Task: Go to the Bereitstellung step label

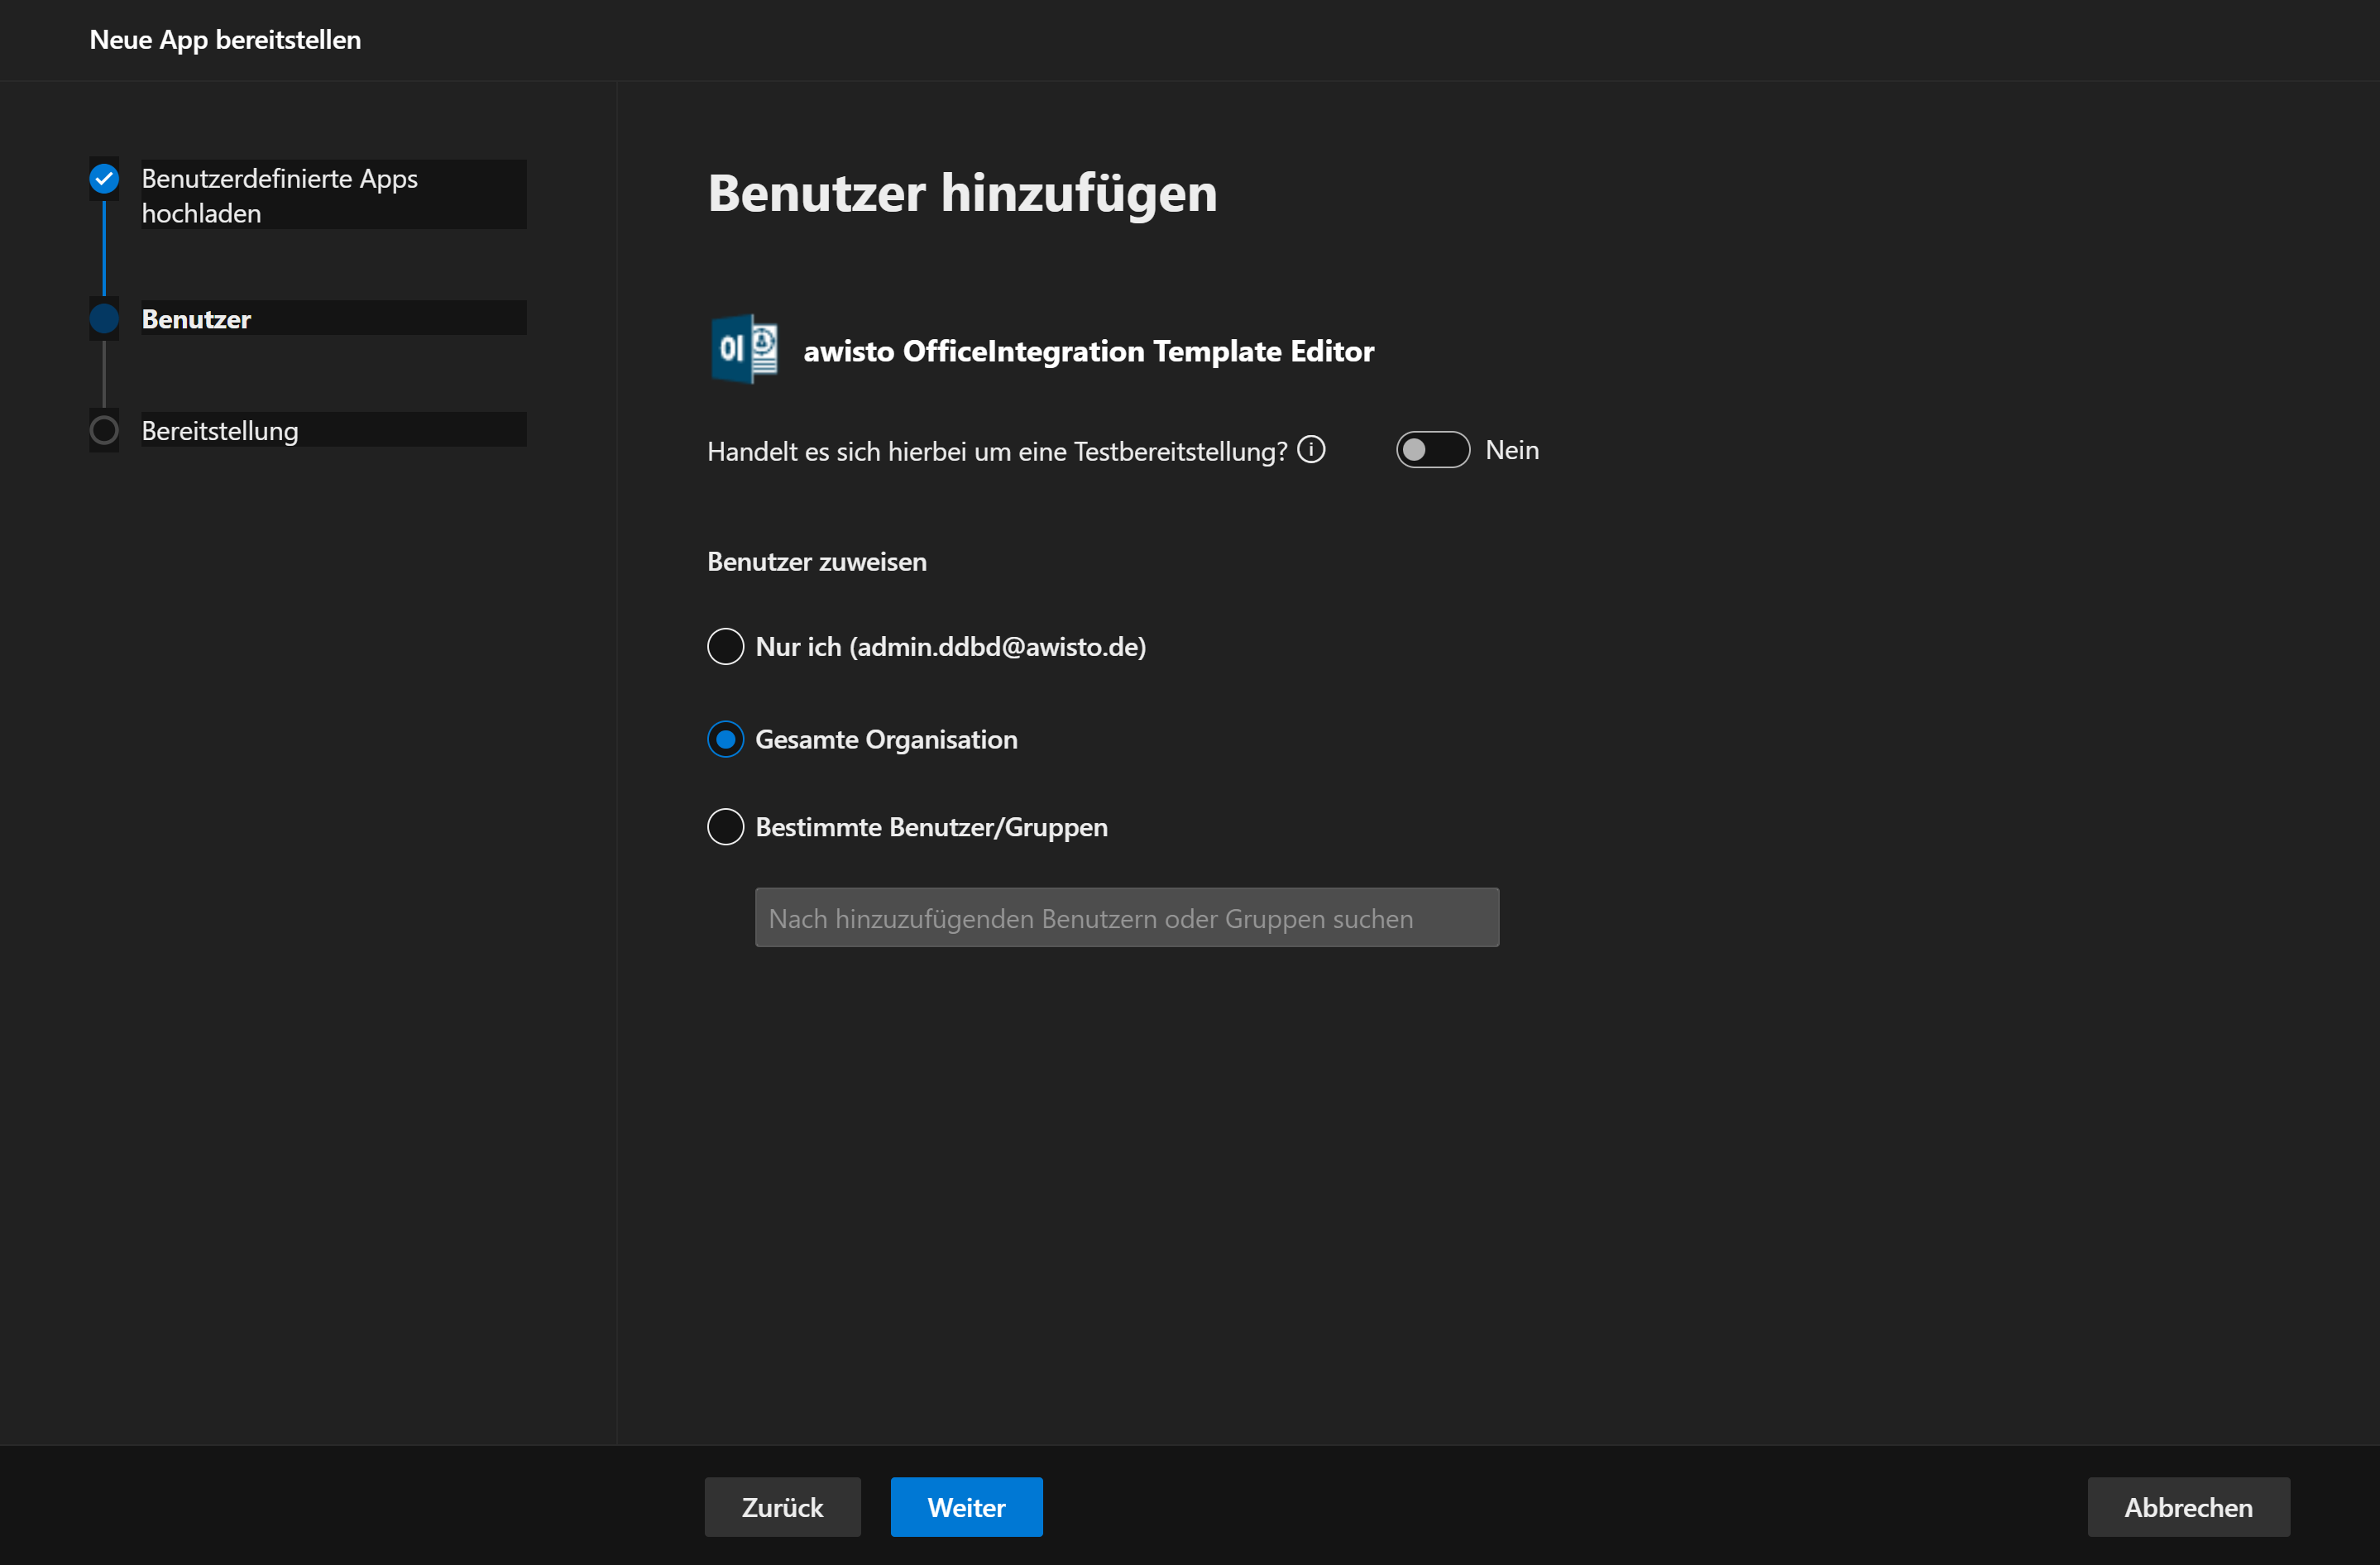Action: coord(333,431)
